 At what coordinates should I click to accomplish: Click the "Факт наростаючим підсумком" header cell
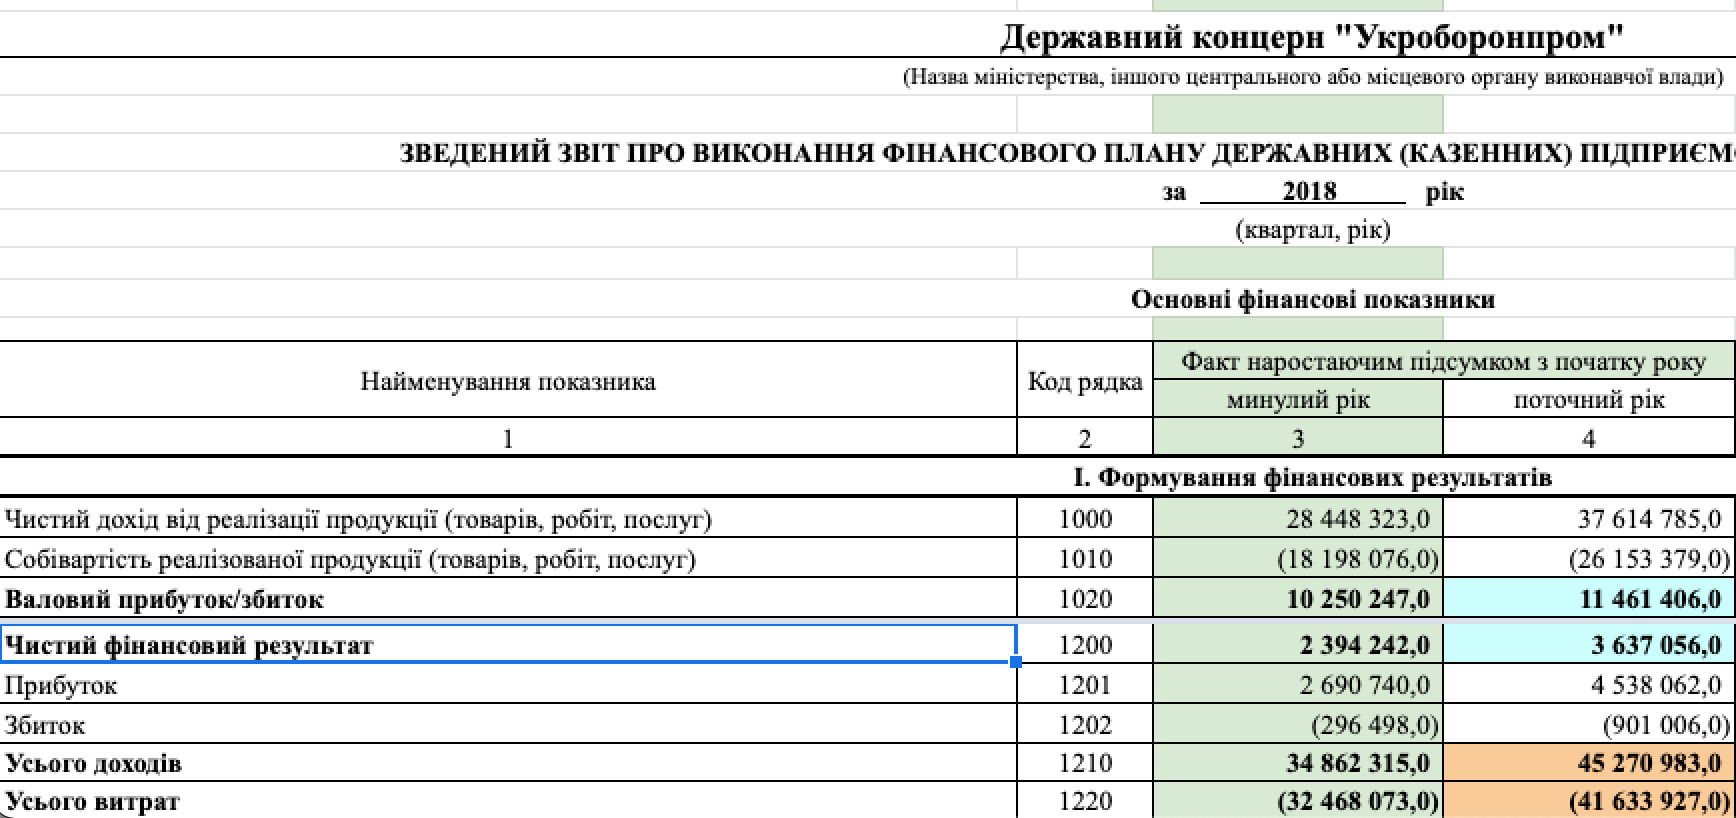pos(1442,361)
